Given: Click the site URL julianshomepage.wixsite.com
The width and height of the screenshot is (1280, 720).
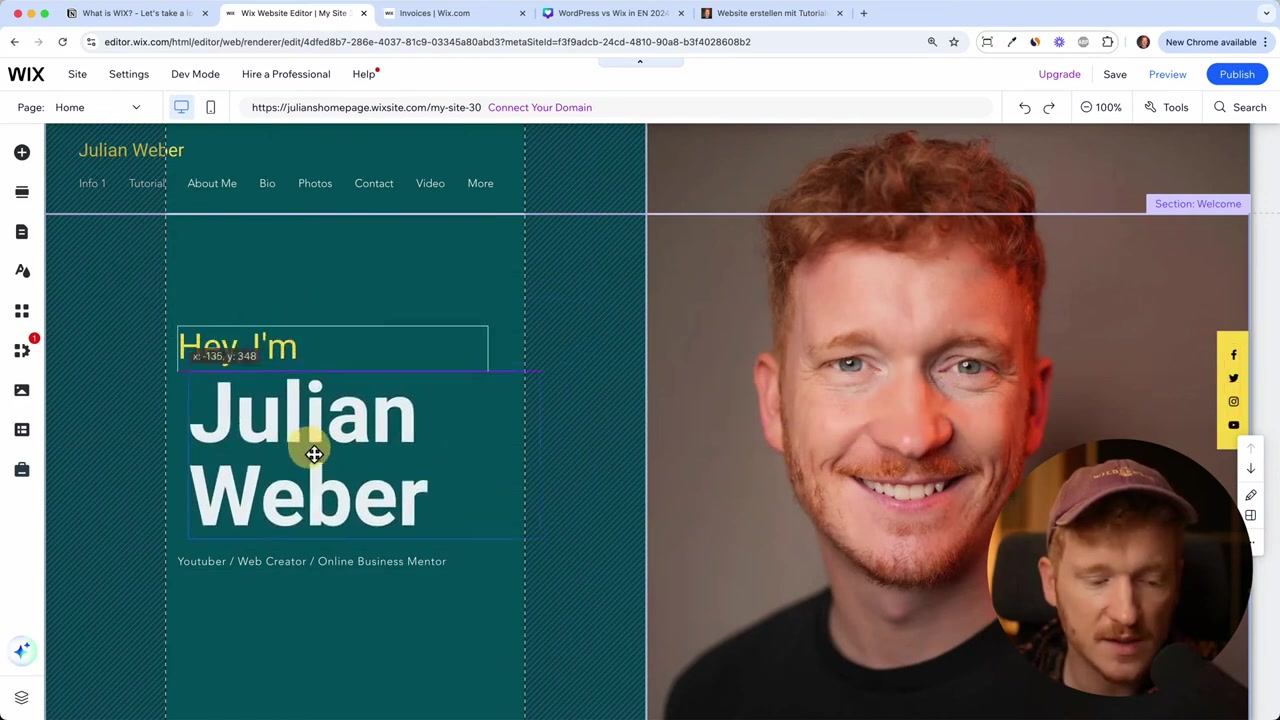Looking at the screenshot, I should [366, 107].
